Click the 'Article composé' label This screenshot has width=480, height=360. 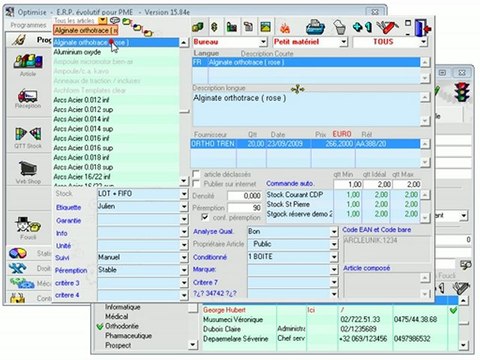367,268
